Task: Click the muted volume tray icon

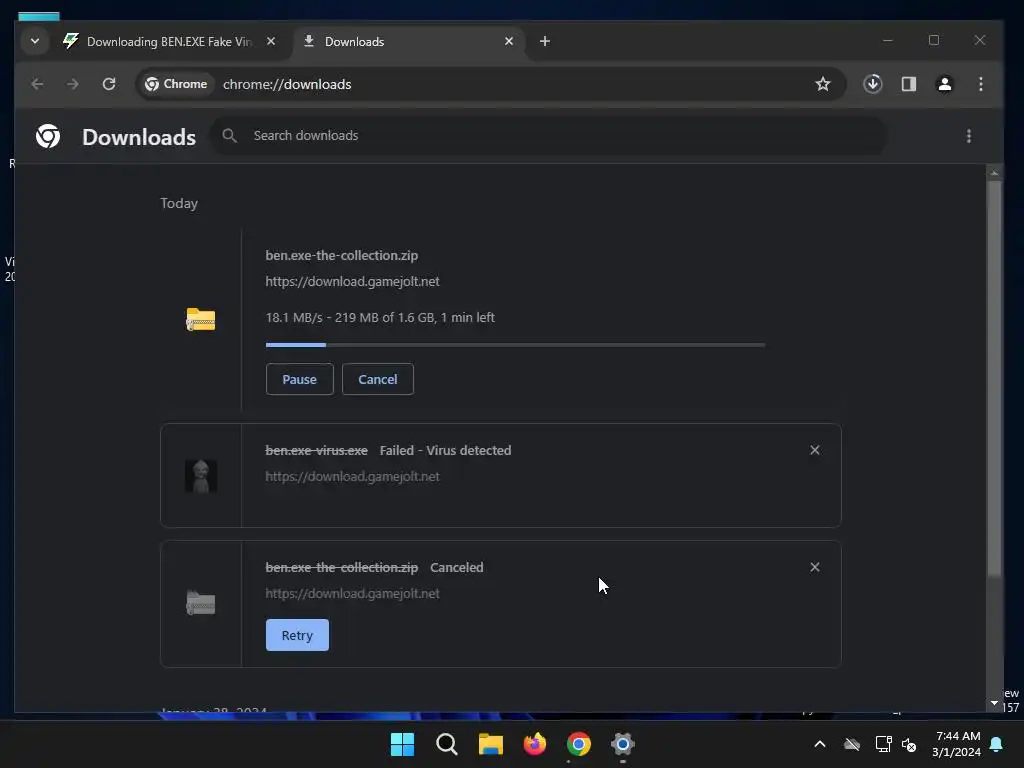Action: pos(909,744)
